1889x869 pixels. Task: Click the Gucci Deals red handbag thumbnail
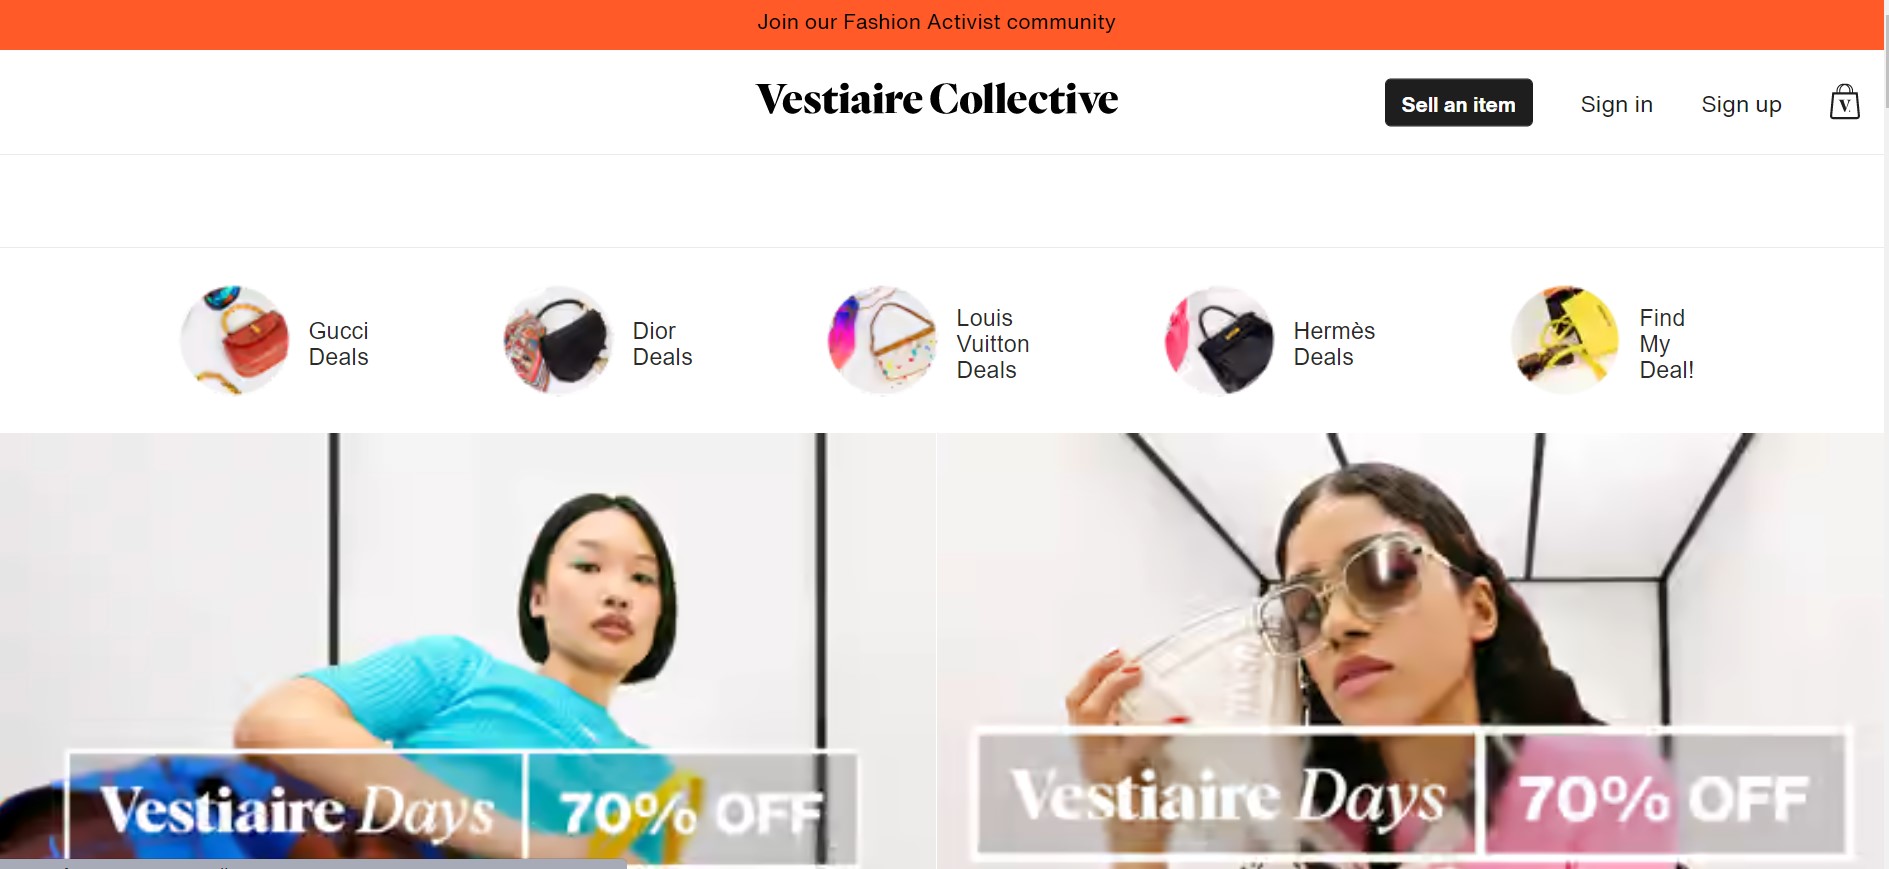point(235,341)
